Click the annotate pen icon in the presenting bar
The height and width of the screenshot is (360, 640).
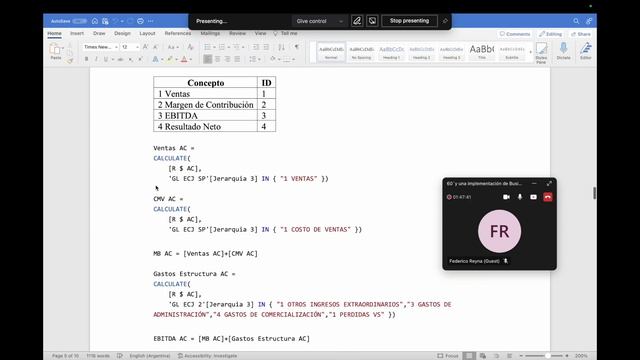357,21
